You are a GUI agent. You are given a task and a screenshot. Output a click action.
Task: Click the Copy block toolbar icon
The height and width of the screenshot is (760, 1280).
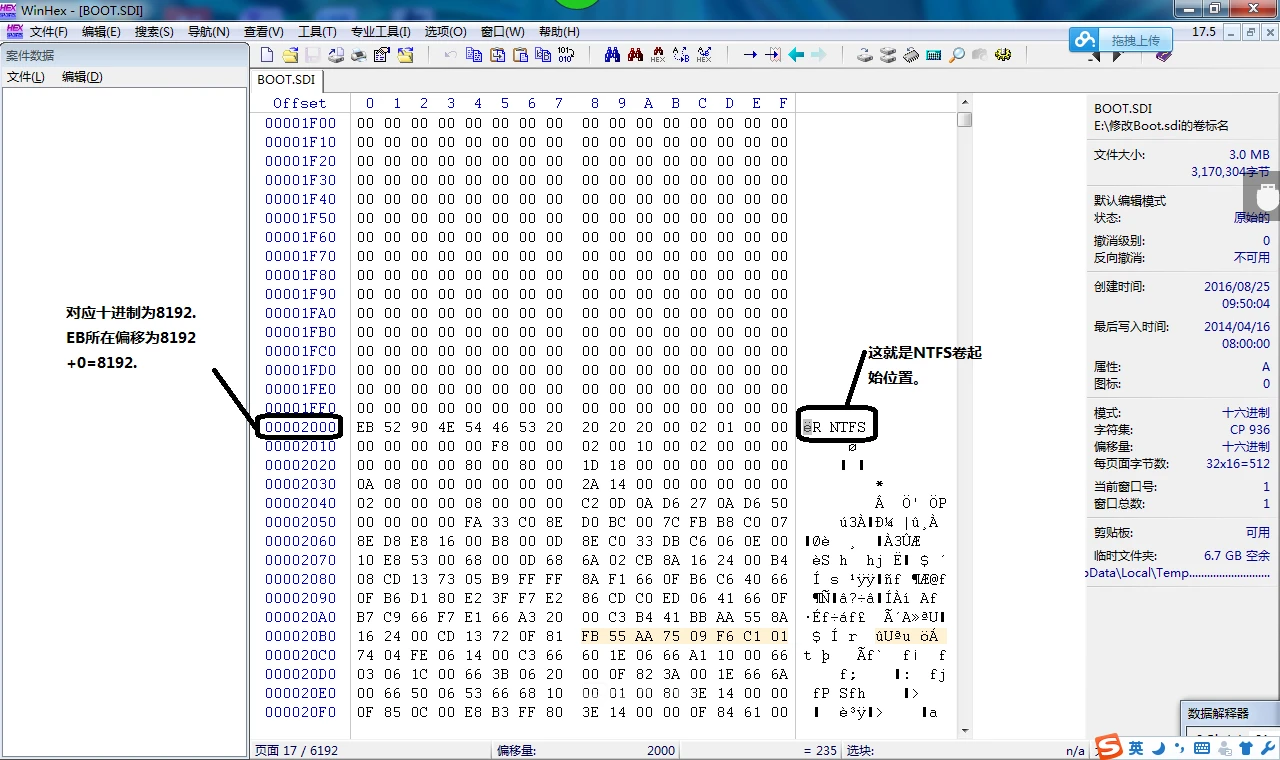(x=474, y=55)
